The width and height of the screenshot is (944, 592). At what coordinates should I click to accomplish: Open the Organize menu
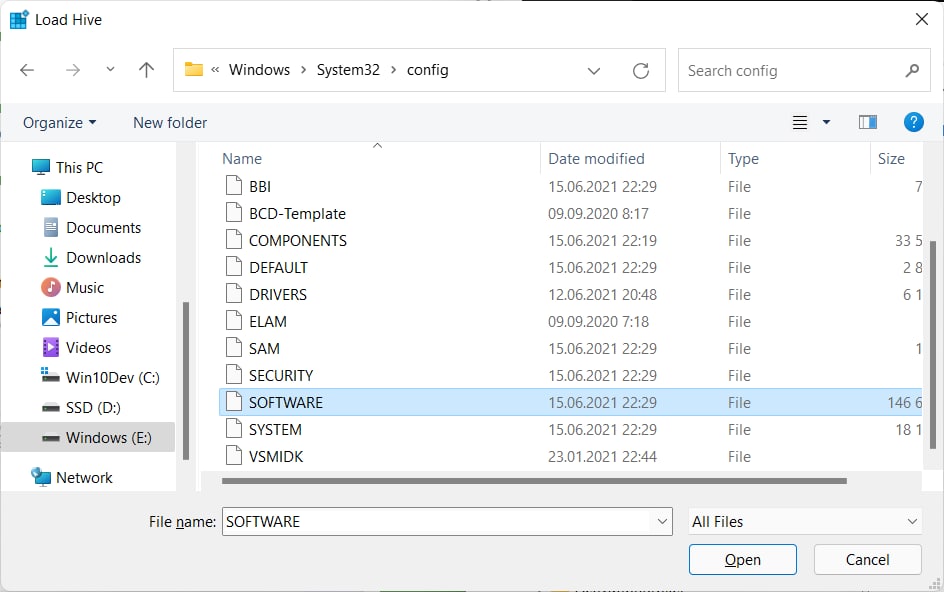[x=59, y=123]
